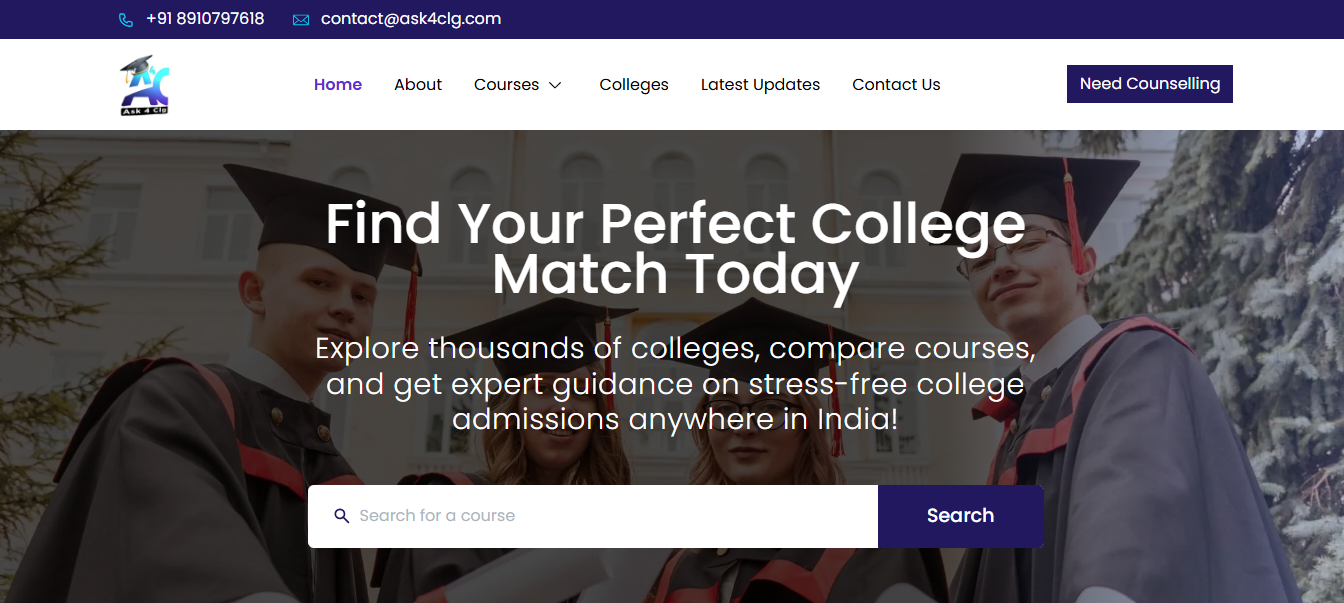Click the magnifier icon in search box

click(x=341, y=516)
